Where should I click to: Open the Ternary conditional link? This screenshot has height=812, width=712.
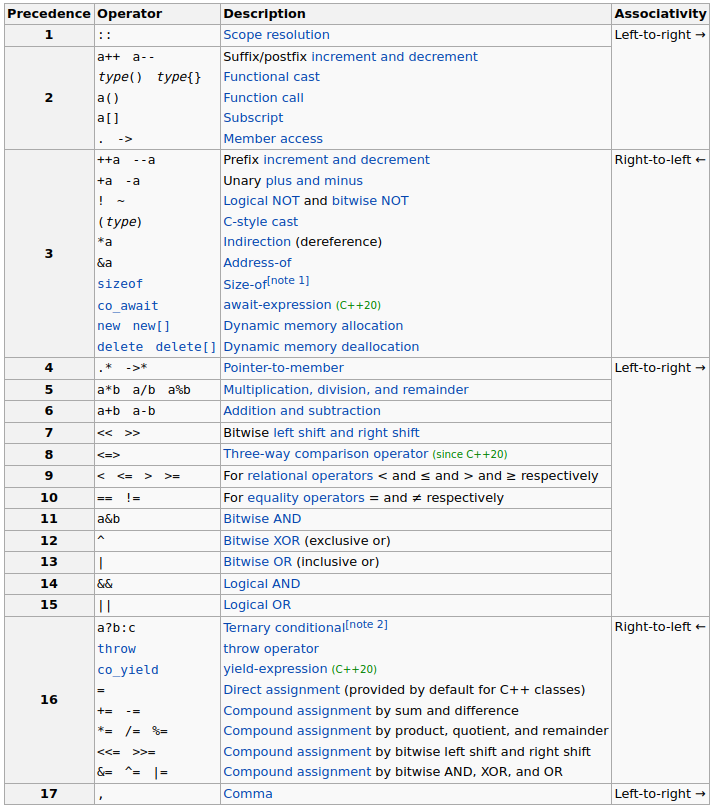point(284,628)
